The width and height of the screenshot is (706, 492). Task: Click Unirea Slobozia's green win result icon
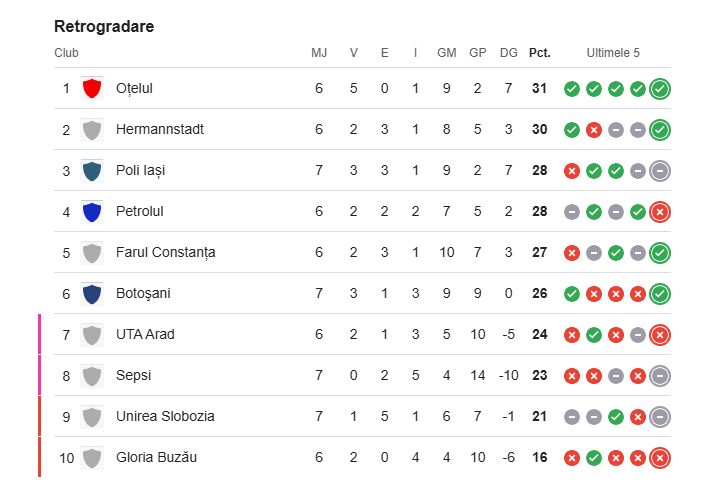[x=615, y=417]
